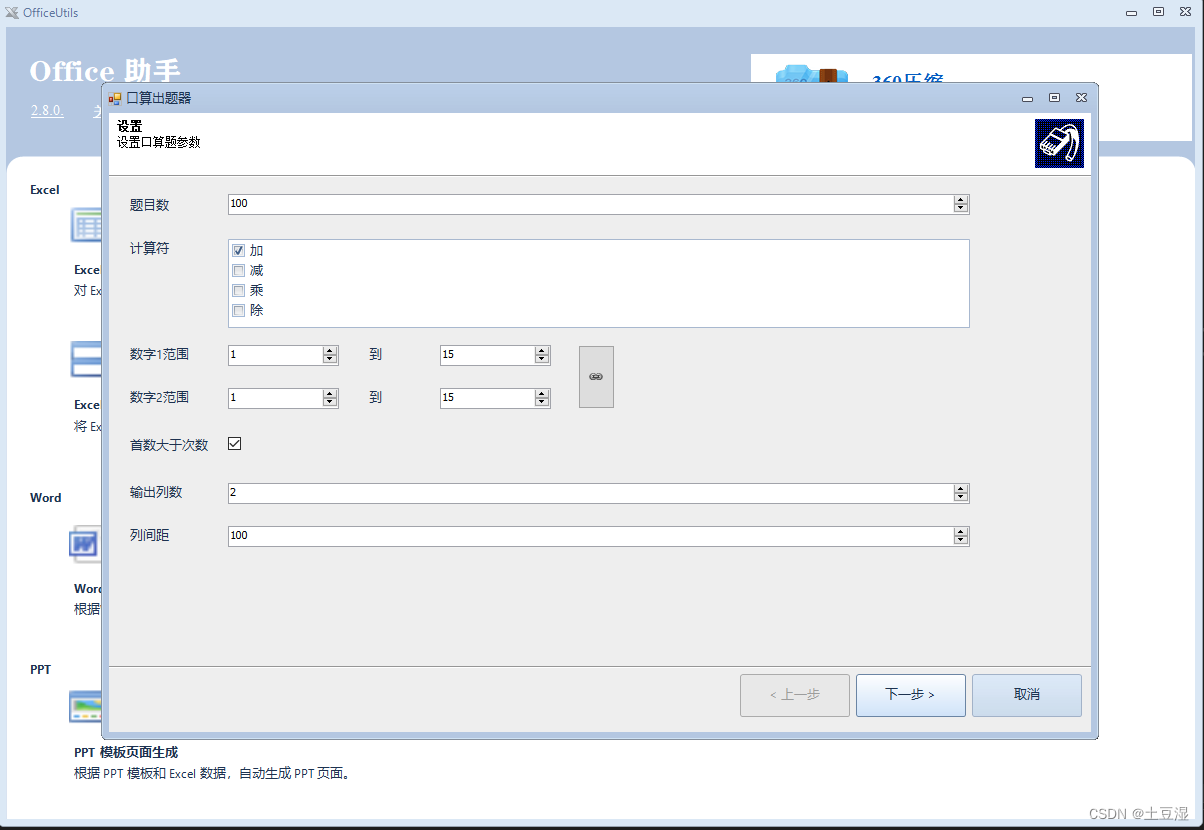The image size is (1204, 830).
Task: Click the 取消 button
Action: click(x=1027, y=695)
